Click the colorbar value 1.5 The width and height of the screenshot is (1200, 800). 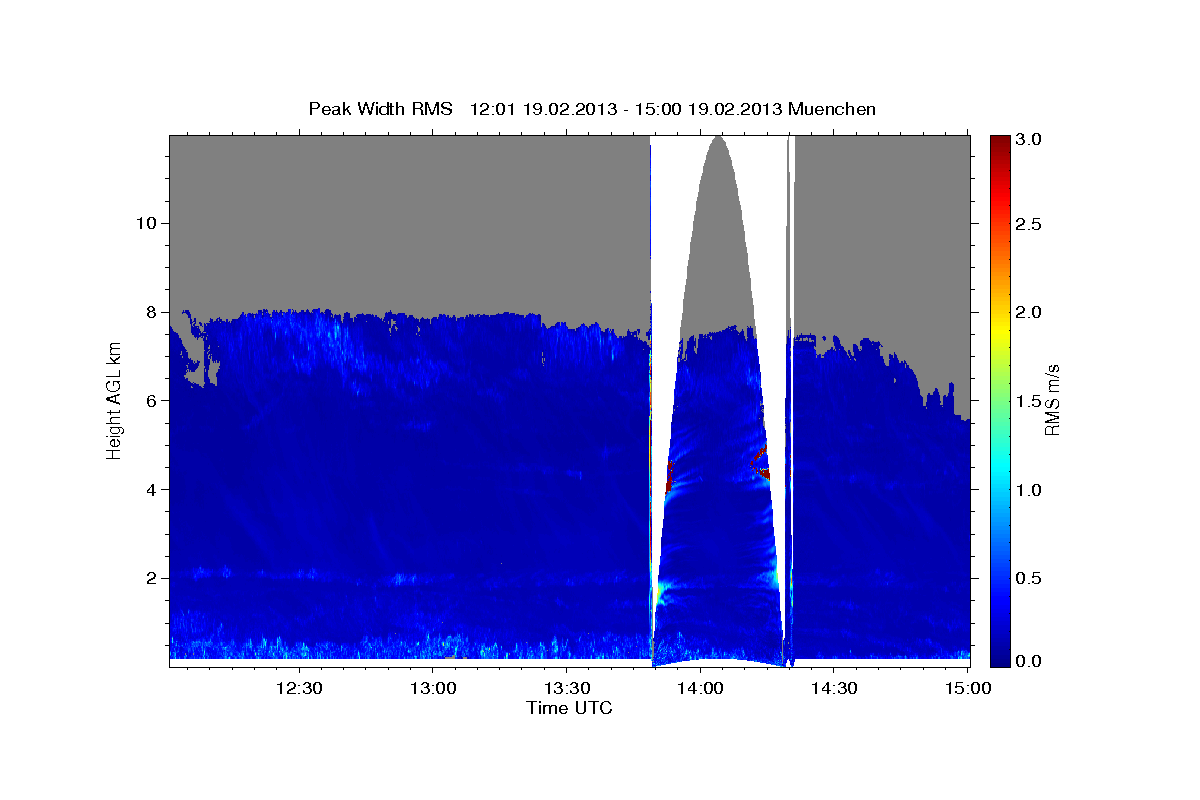click(x=1029, y=401)
